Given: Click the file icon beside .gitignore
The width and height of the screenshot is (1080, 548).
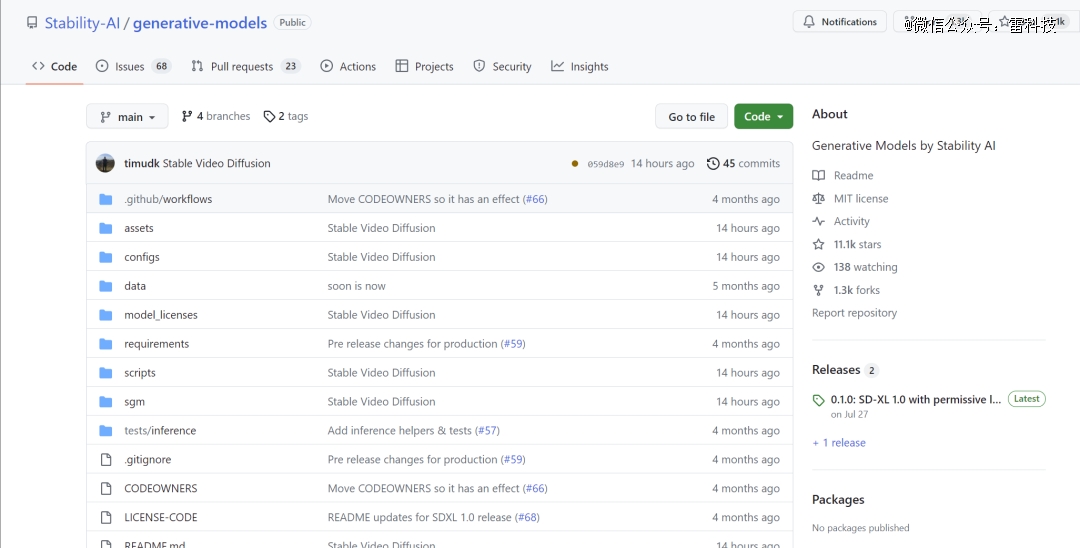Looking at the screenshot, I should pos(106,459).
